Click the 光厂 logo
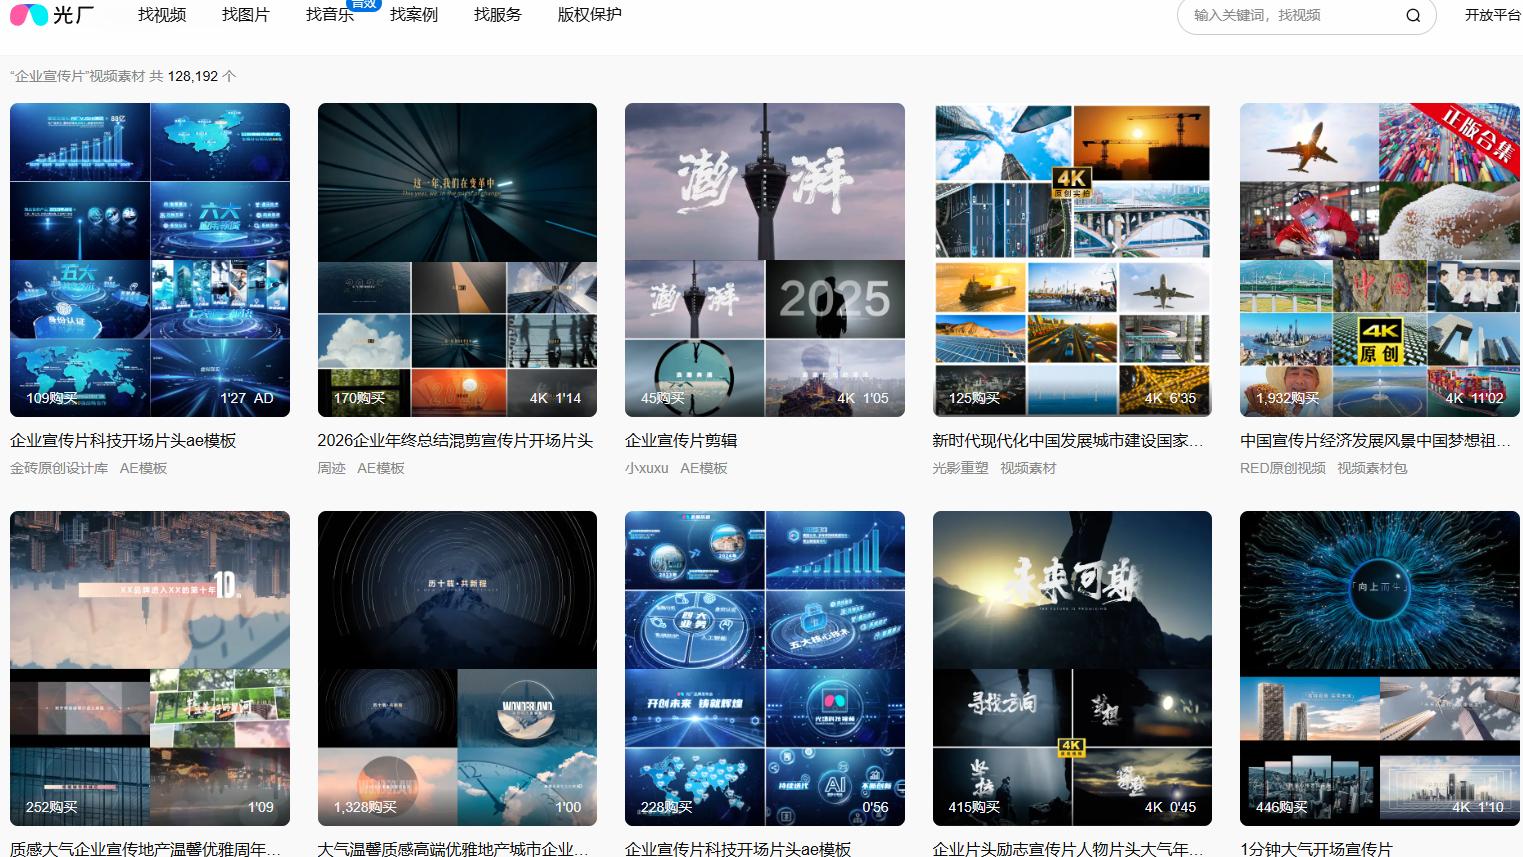Image resolution: width=1523 pixels, height=857 pixels. (x=52, y=15)
